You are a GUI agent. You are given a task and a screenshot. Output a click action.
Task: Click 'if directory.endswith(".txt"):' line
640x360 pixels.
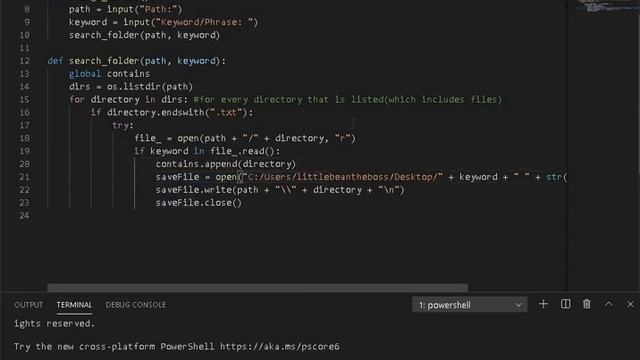point(172,112)
